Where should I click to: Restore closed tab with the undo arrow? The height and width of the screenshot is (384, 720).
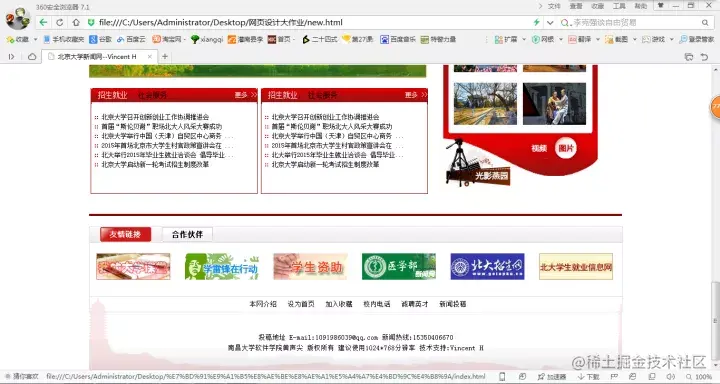704,56
